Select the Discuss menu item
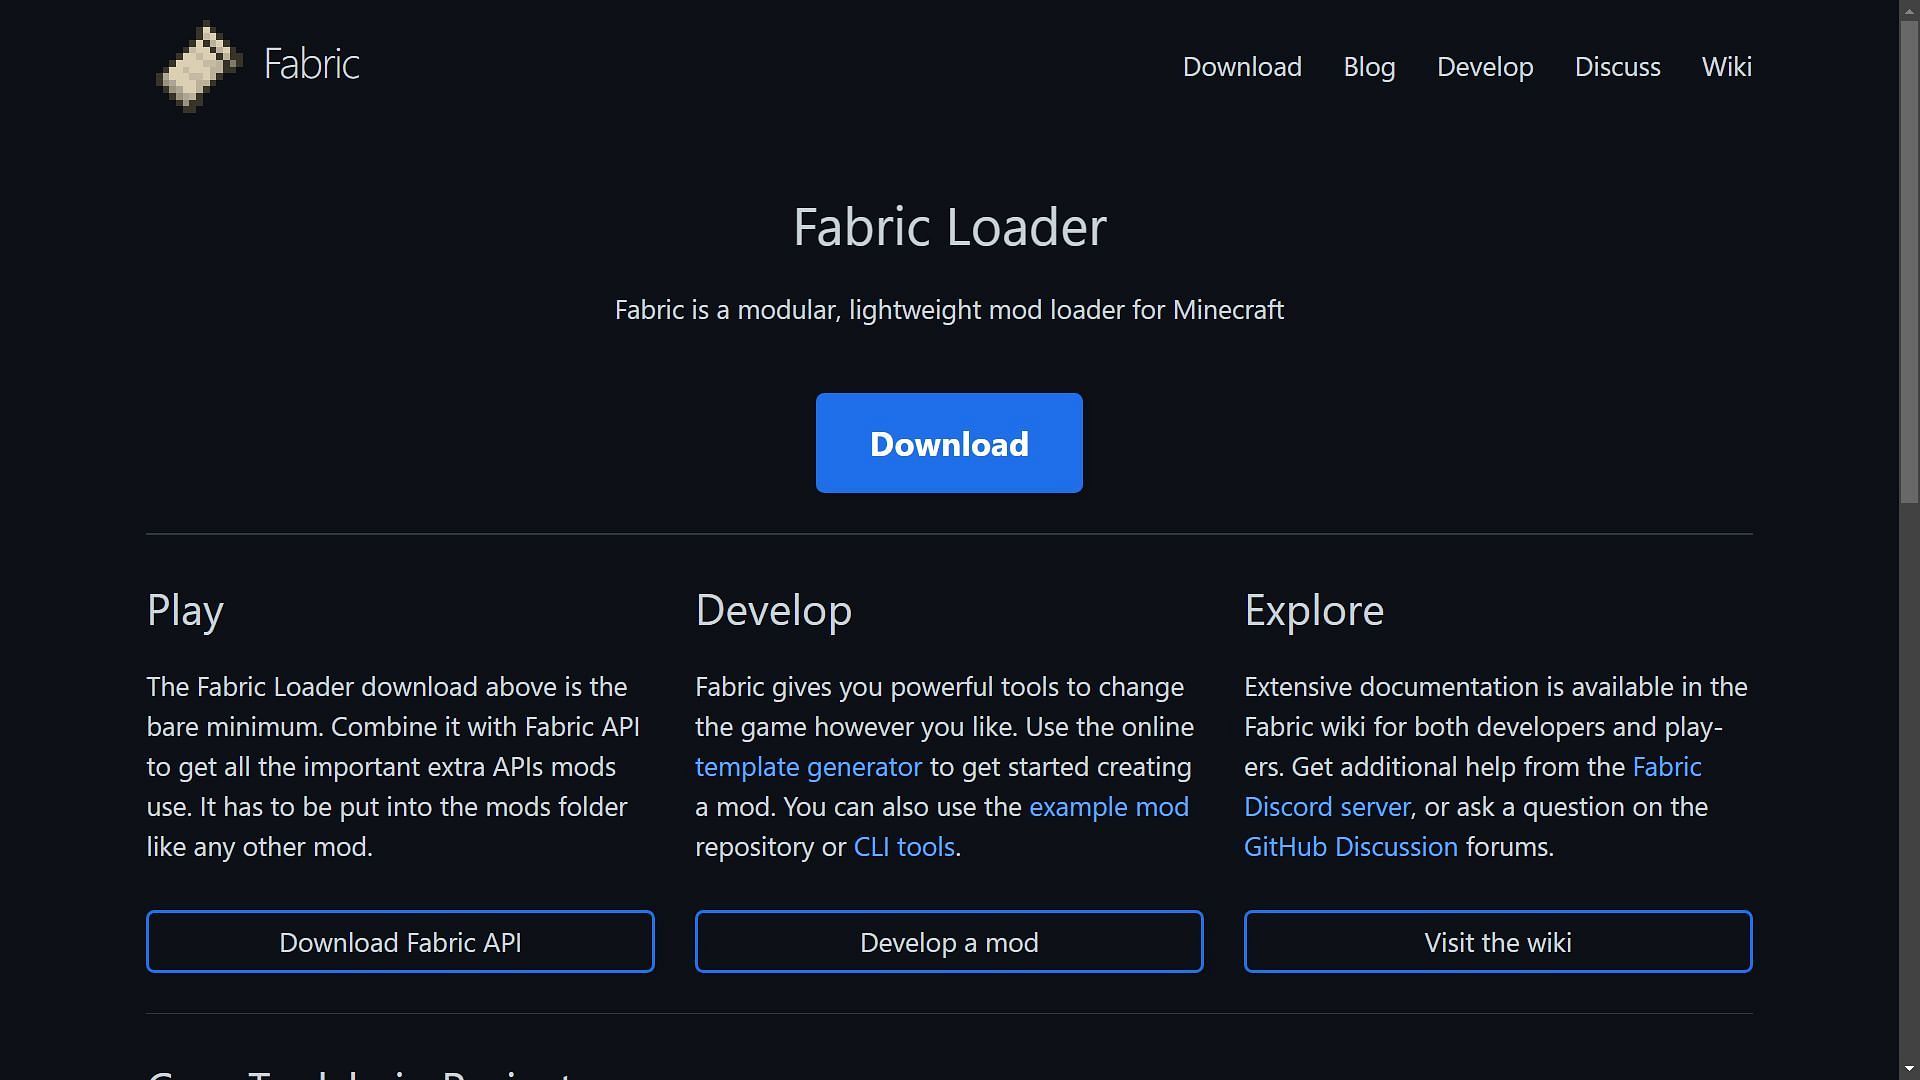Image resolution: width=1920 pixels, height=1080 pixels. coord(1618,66)
